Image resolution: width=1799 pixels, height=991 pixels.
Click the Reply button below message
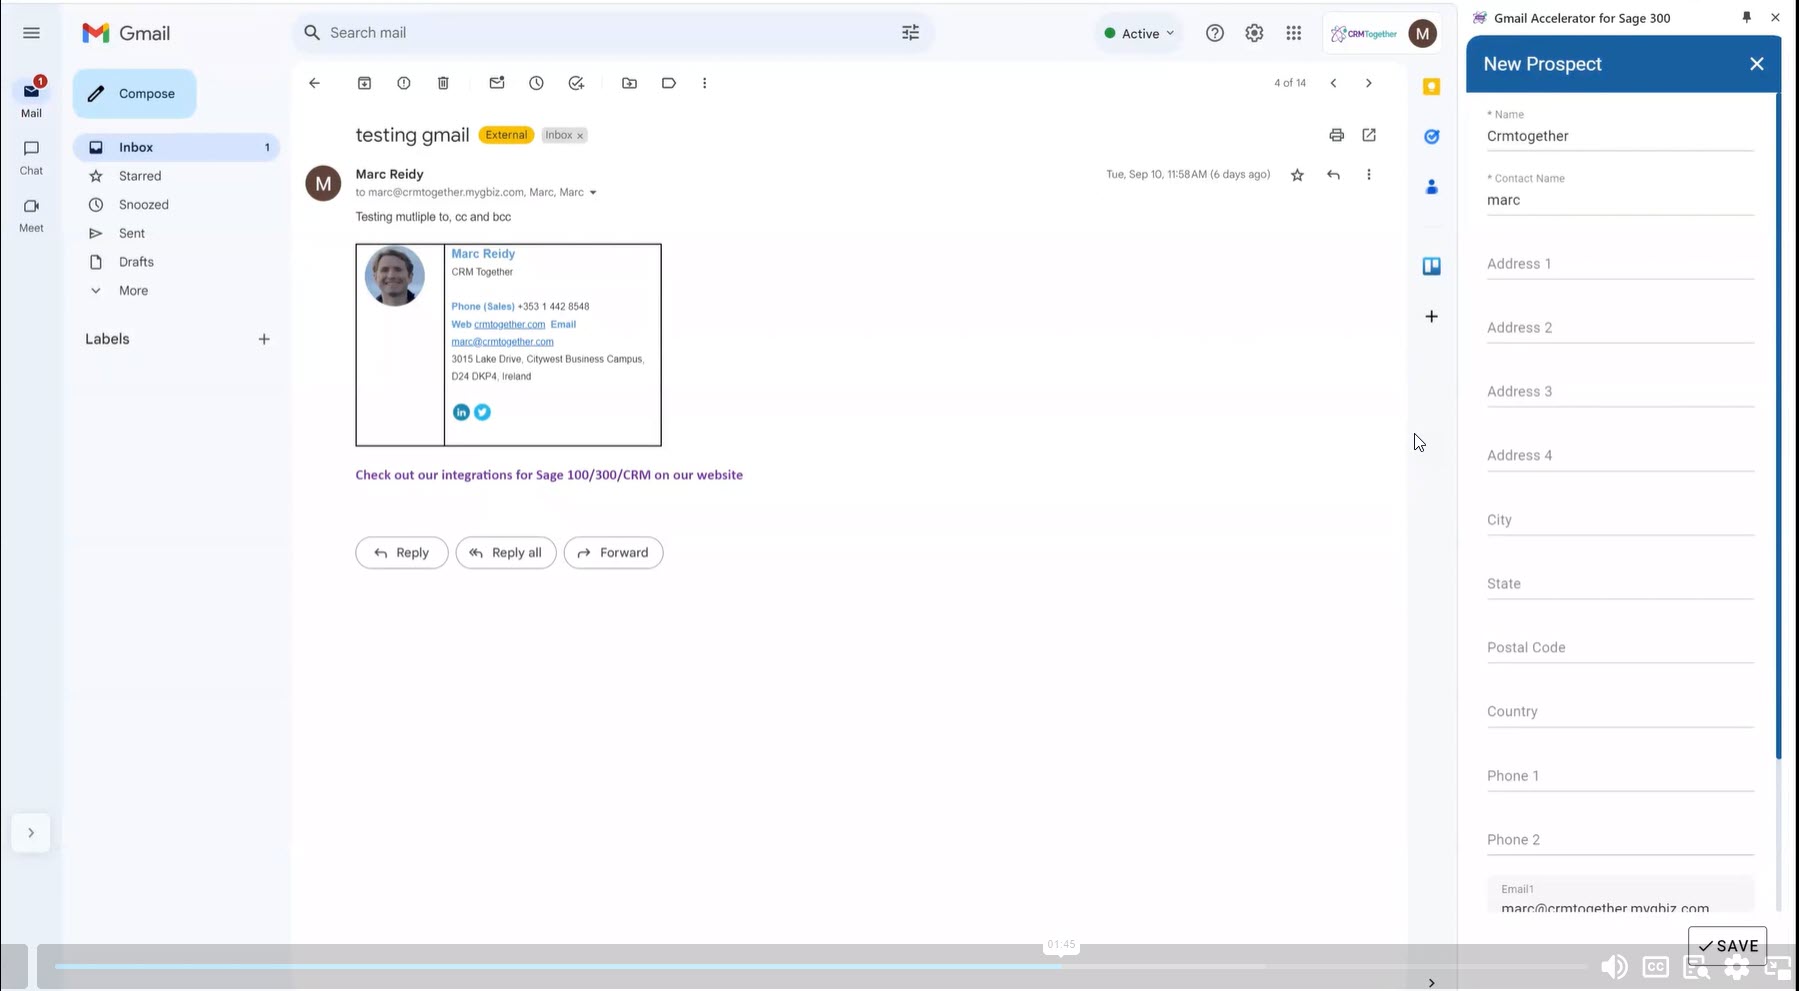[401, 553]
